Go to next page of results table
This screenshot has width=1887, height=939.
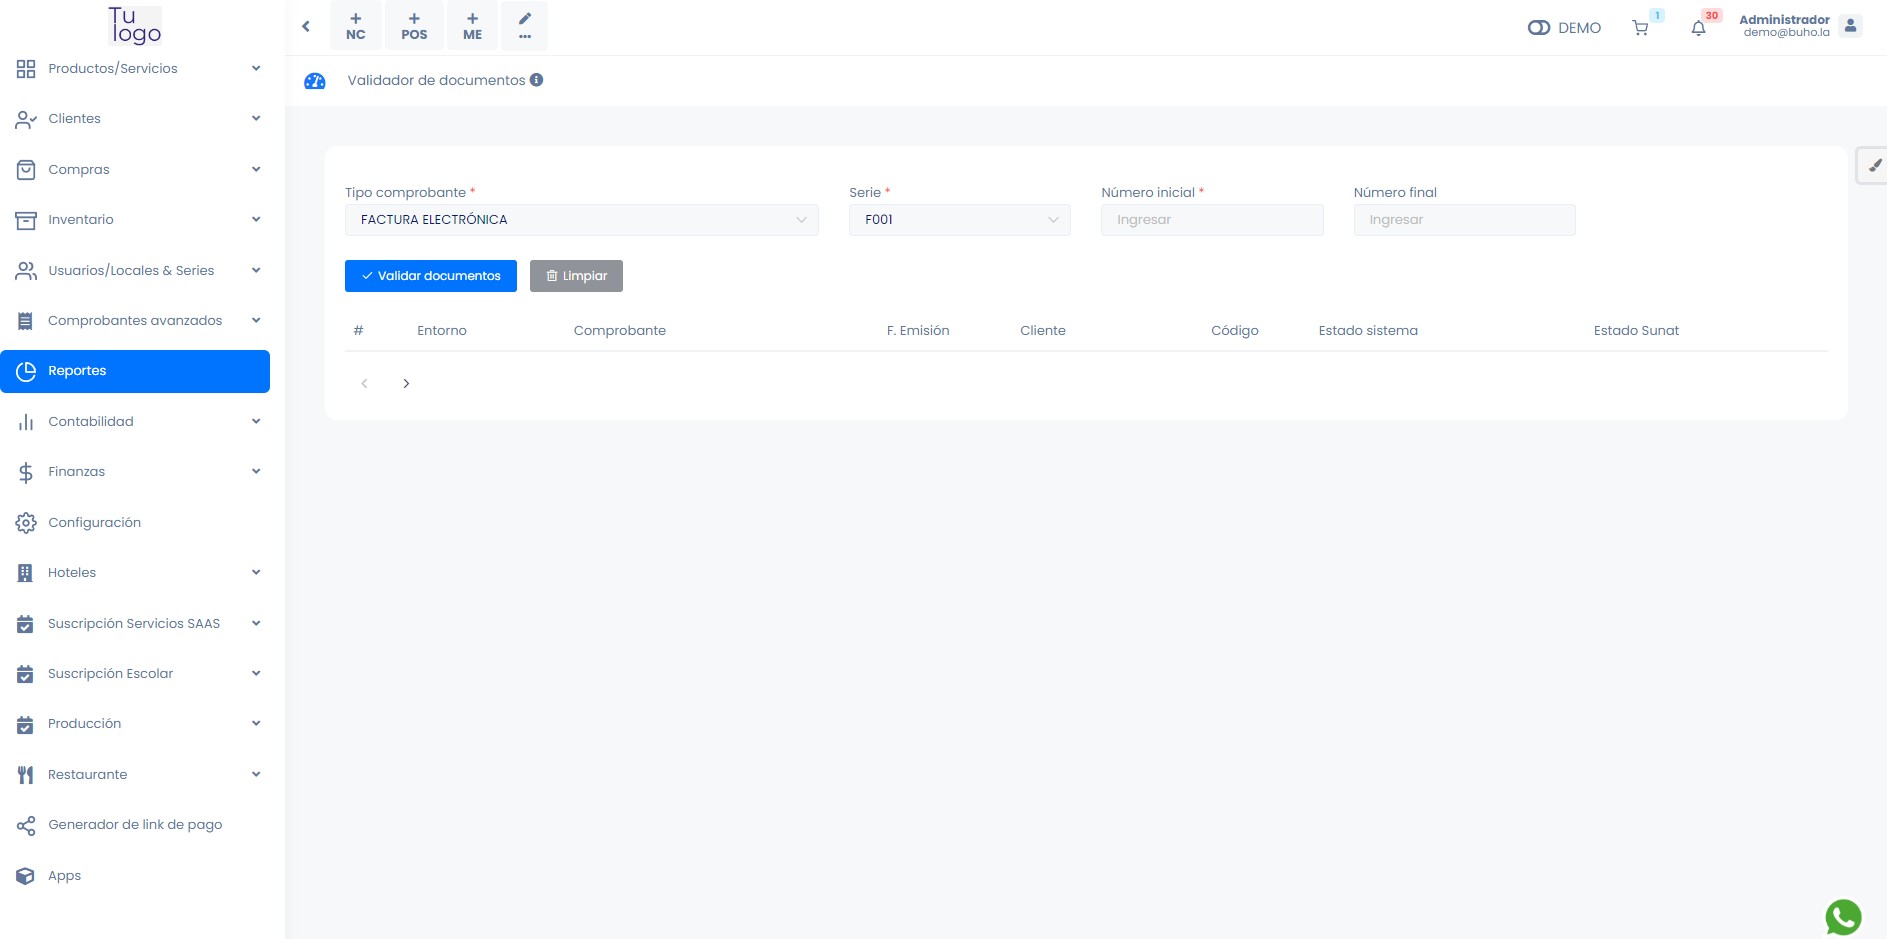point(406,384)
